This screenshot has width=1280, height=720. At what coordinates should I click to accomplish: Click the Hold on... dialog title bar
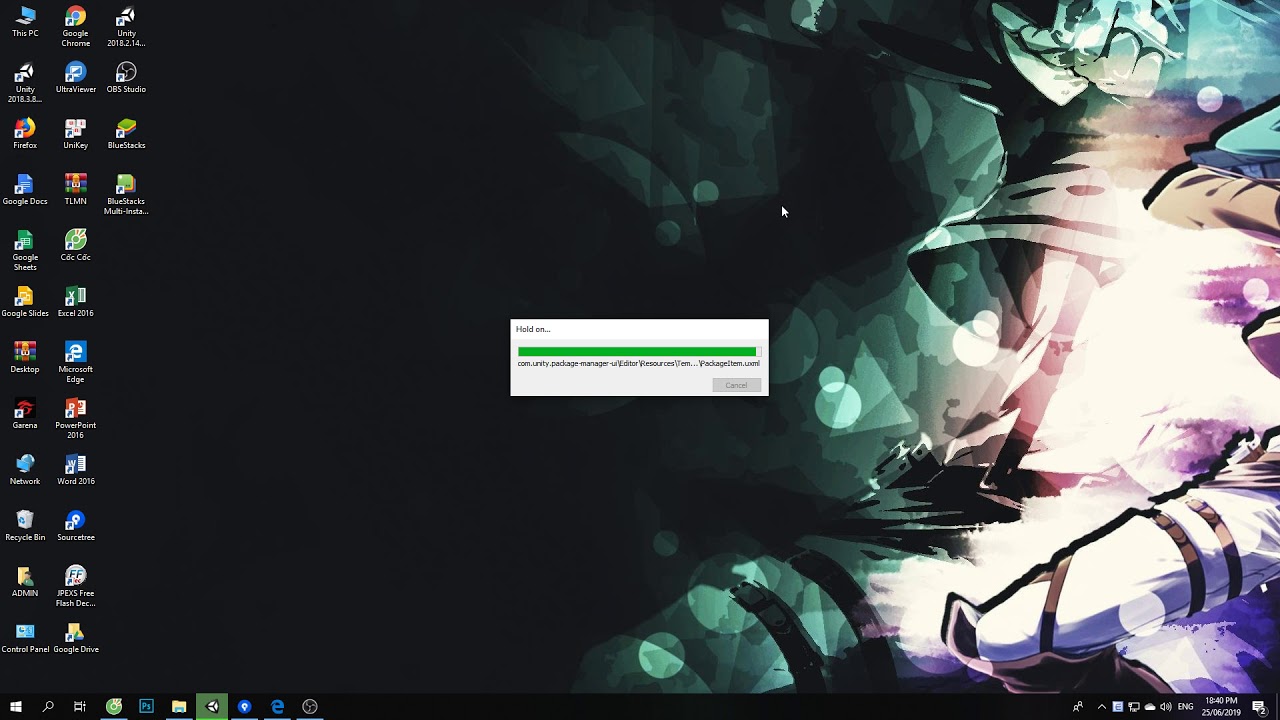click(639, 329)
